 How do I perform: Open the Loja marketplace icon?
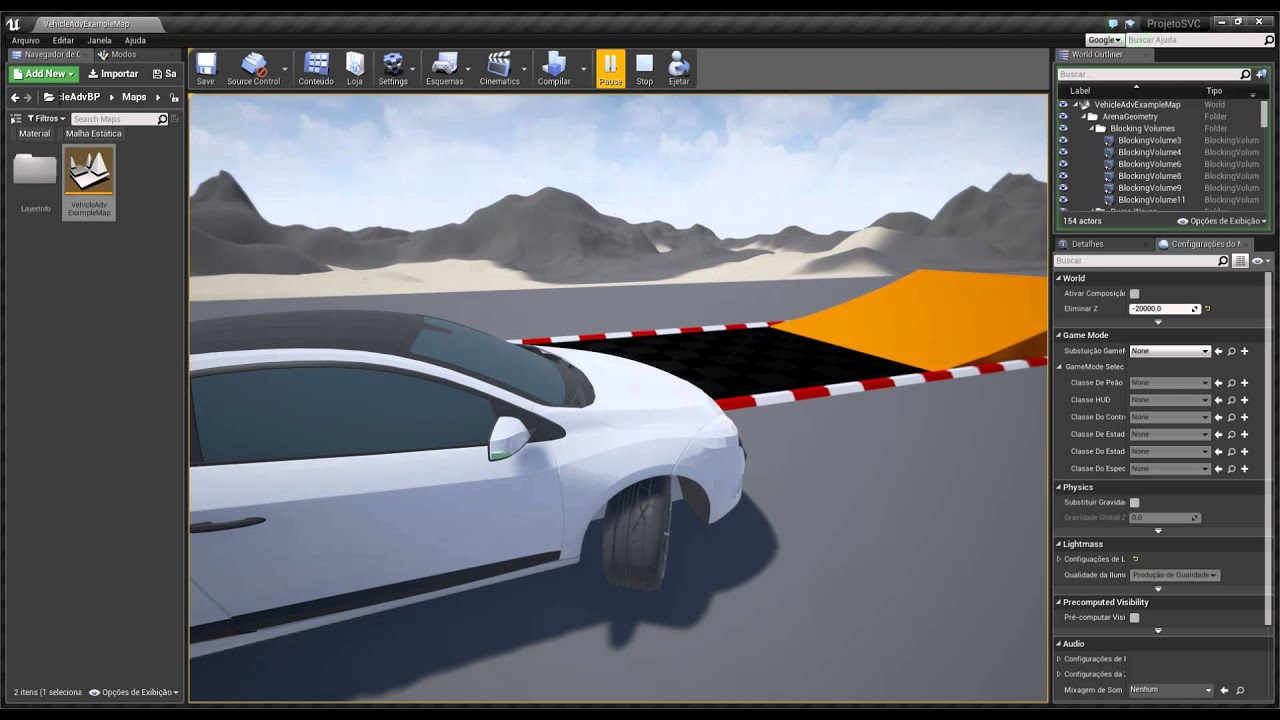click(x=355, y=68)
